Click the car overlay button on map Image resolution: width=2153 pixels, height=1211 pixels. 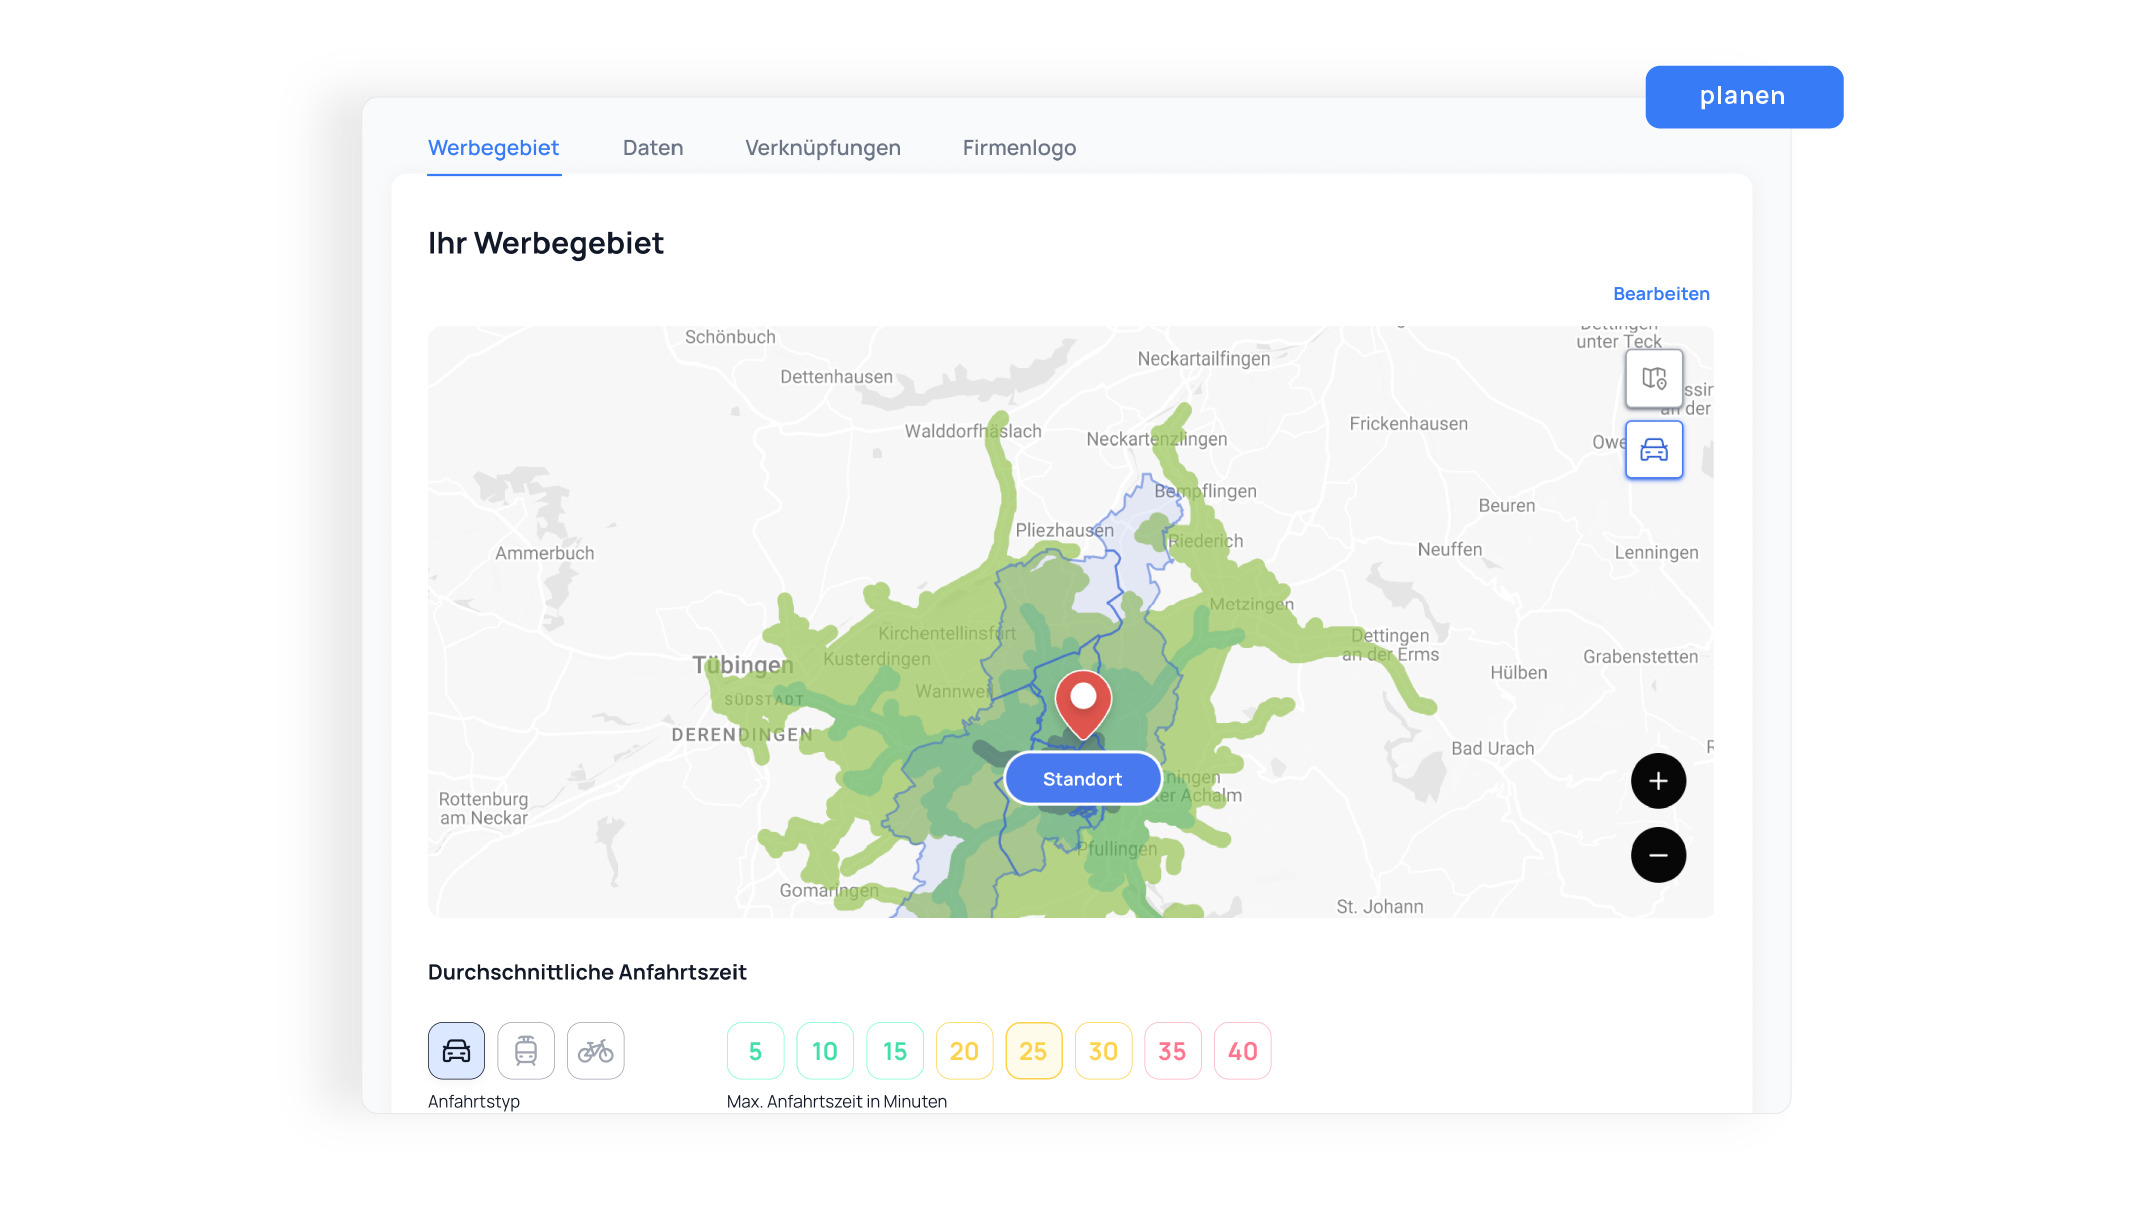coord(1654,450)
